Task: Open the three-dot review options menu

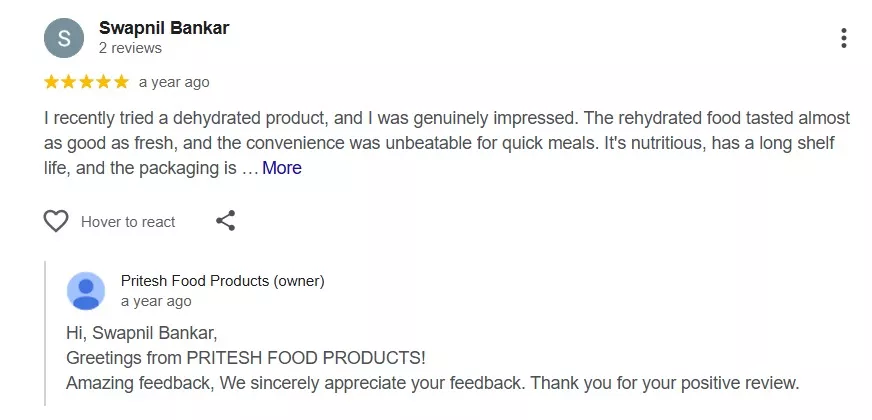Action: point(844,38)
